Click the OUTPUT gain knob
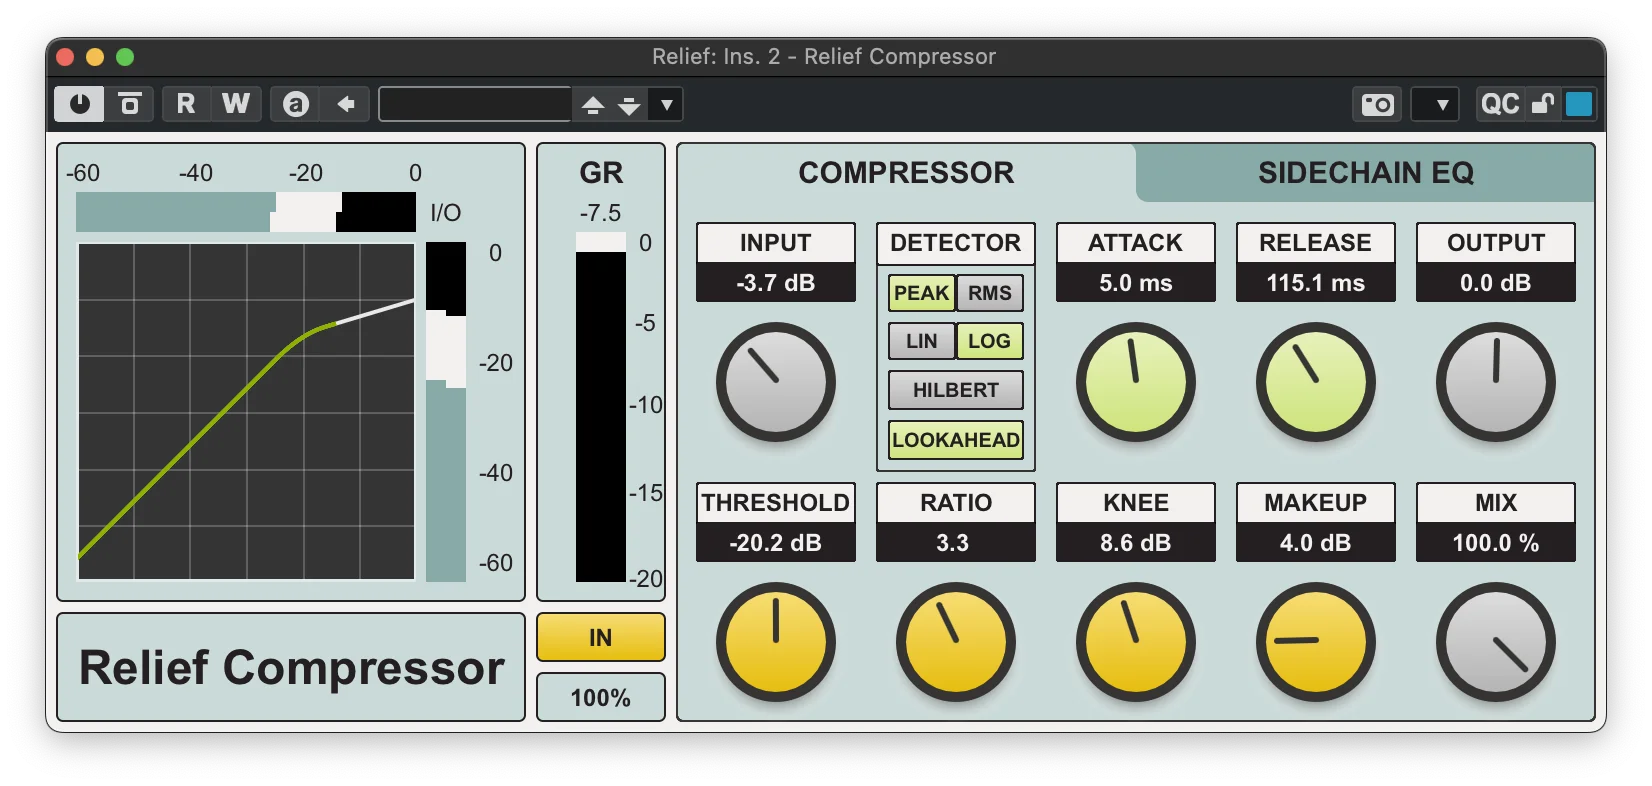This screenshot has height=786, width=1652. tap(1496, 382)
